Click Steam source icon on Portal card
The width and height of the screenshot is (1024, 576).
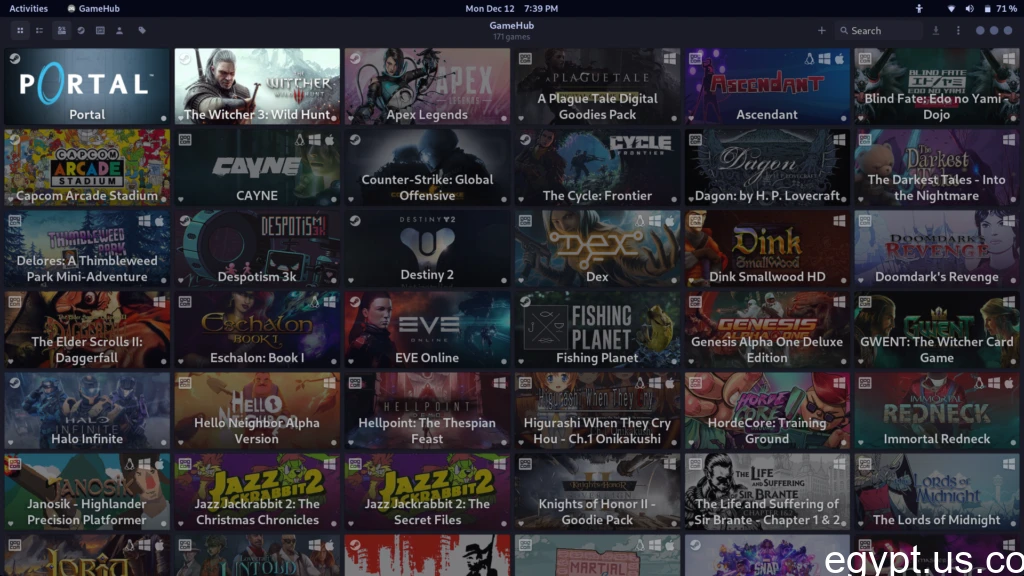(14, 59)
